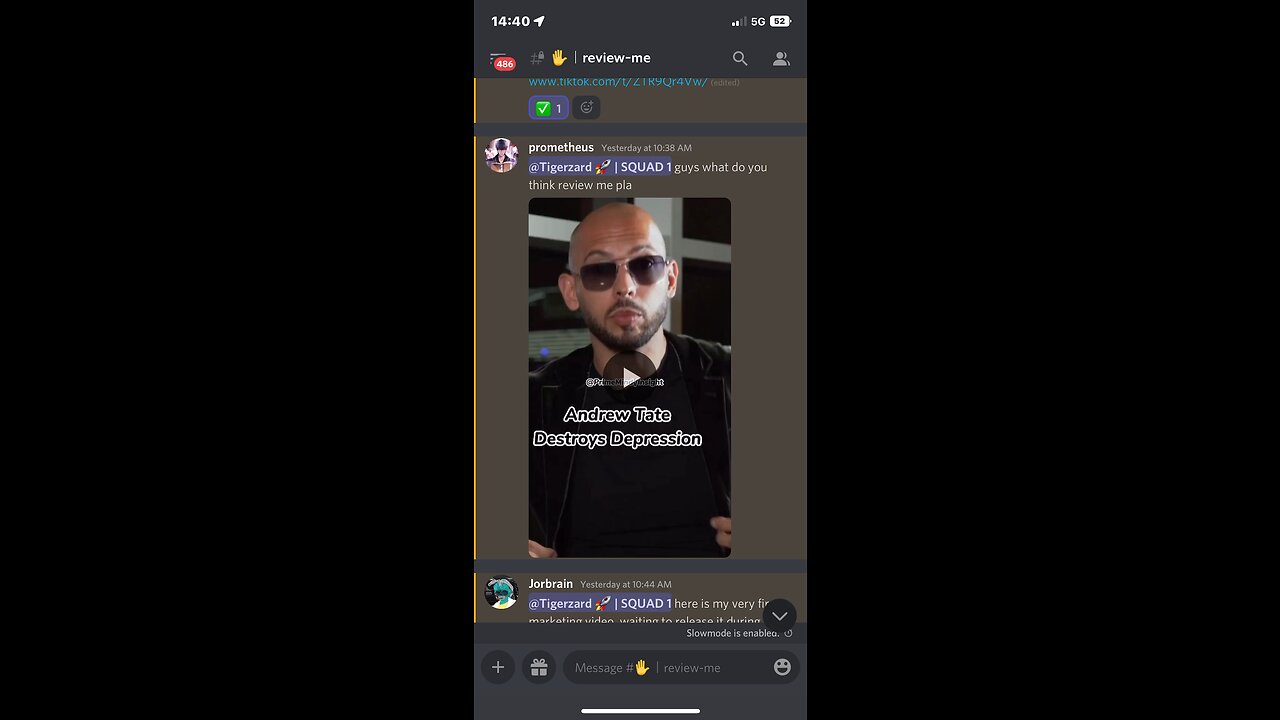Screen dimensions: 1280x720
Task: Open server menu with 486 badge
Action: (x=501, y=60)
